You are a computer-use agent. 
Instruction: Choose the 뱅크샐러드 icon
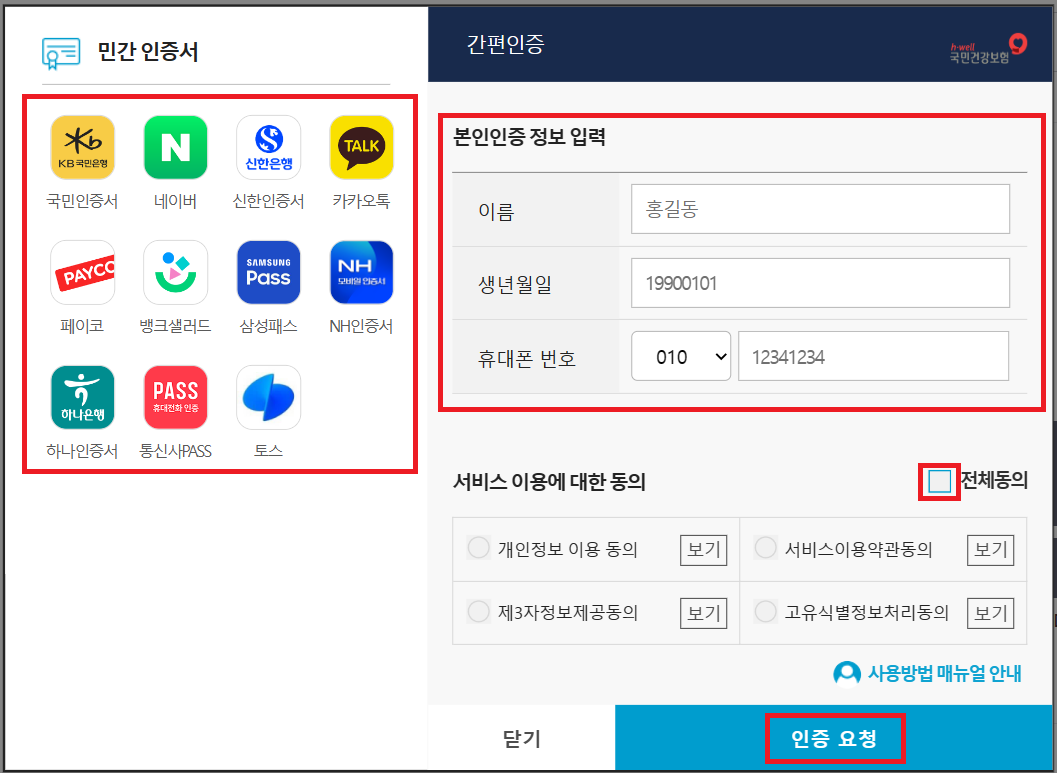(x=175, y=272)
